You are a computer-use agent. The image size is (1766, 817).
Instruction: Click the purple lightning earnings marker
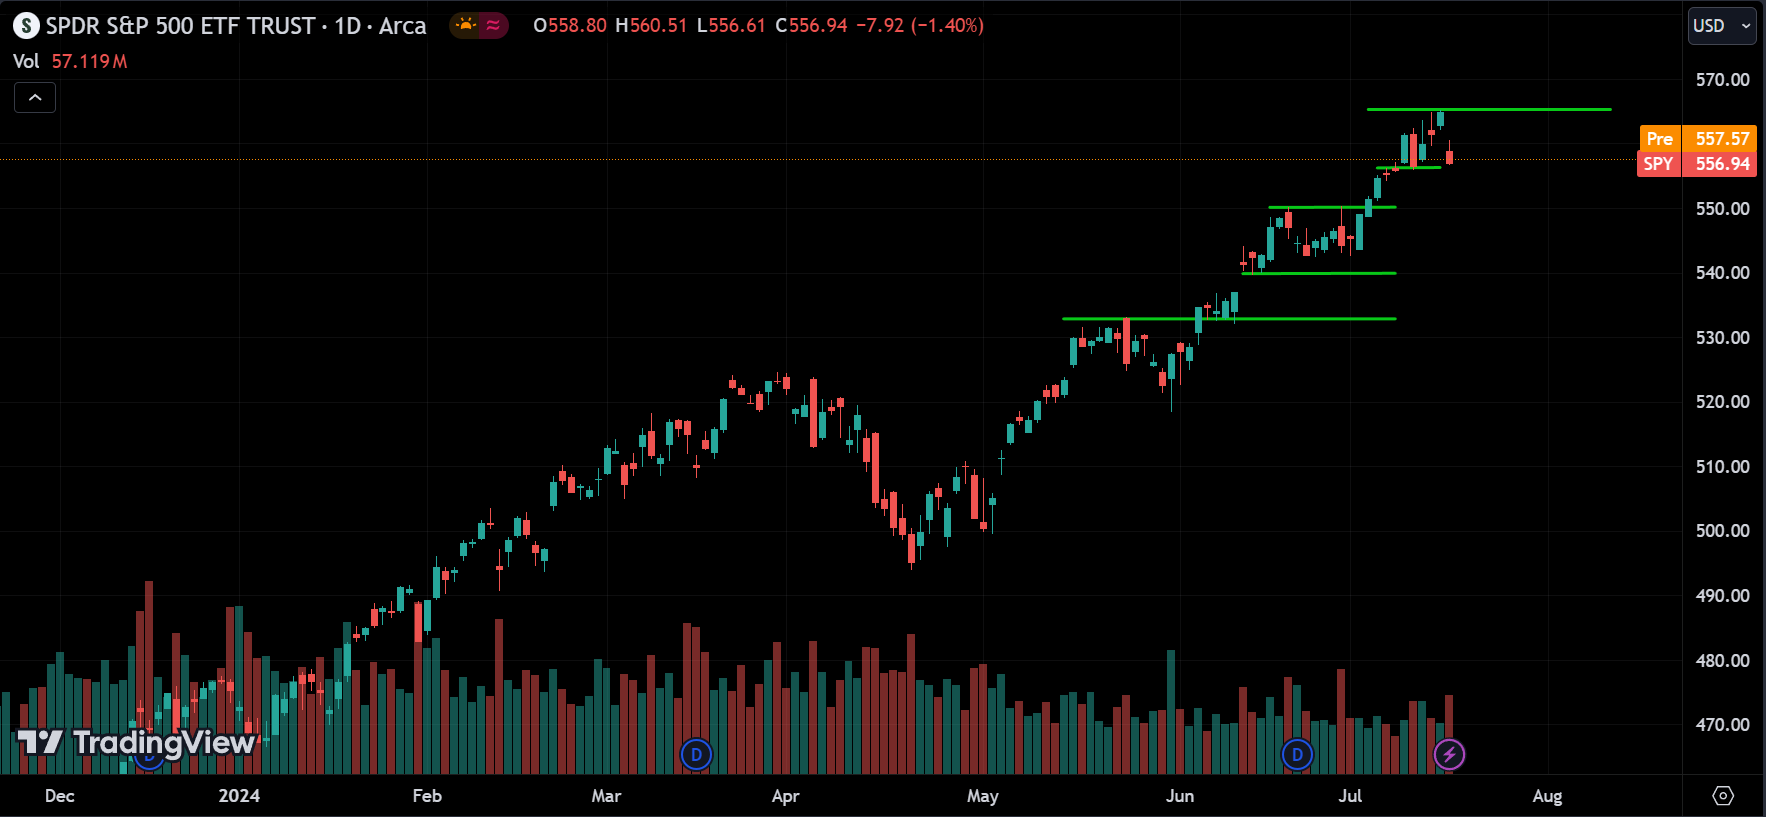[1449, 754]
